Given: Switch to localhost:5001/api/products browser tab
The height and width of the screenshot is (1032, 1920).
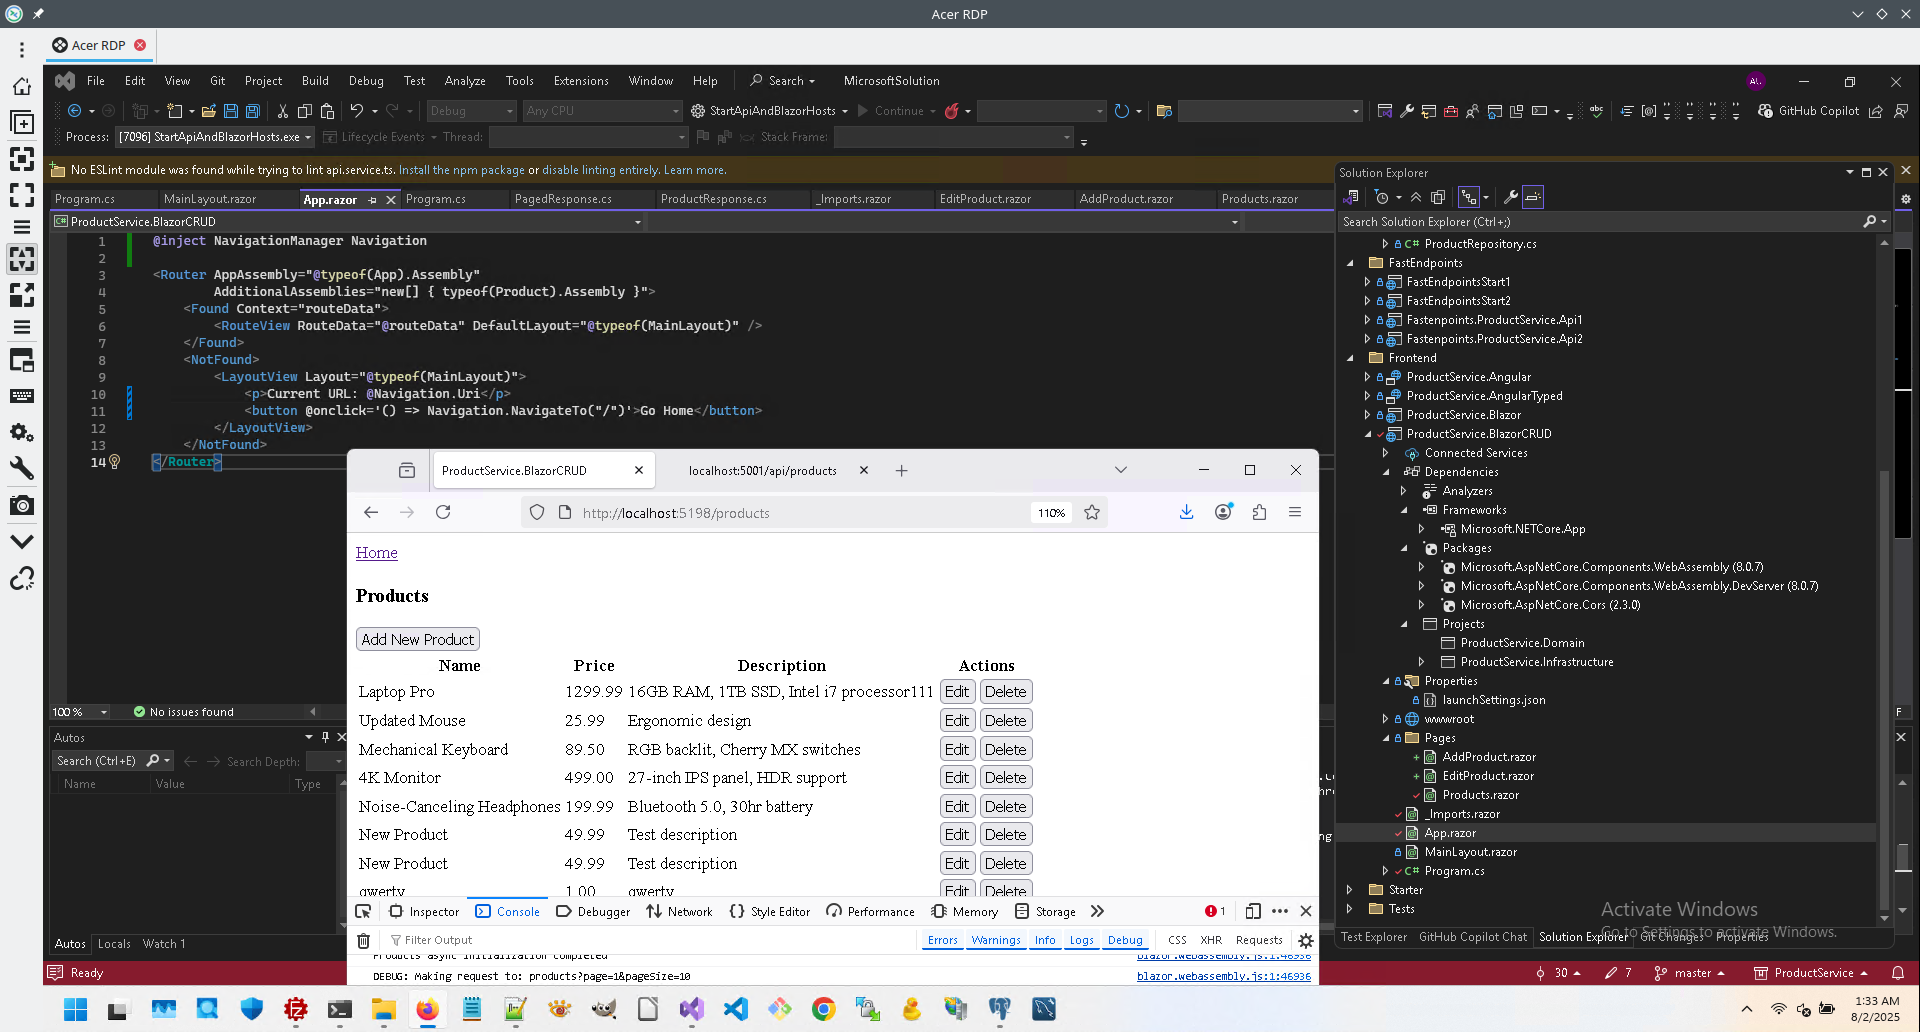Looking at the screenshot, I should [x=762, y=471].
